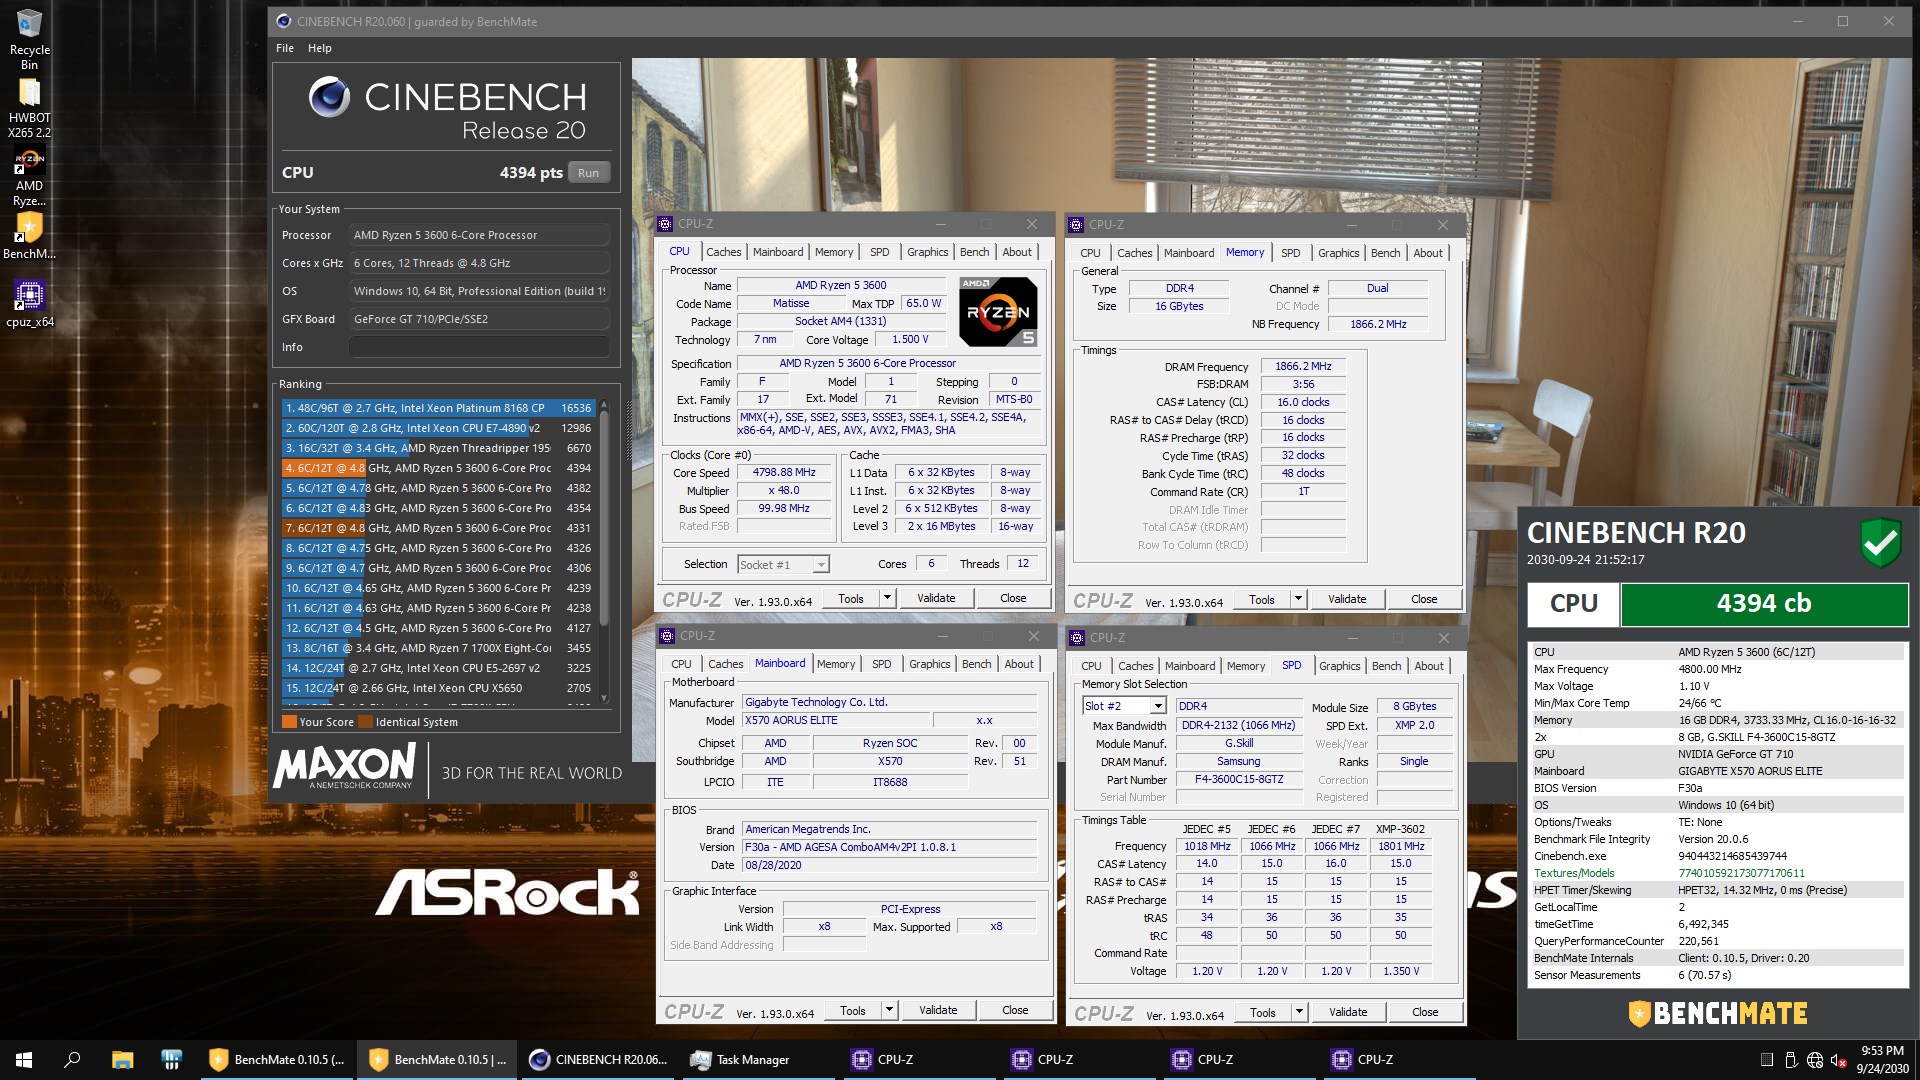Launch the AMD Ryzen Master desktop shortcut
The width and height of the screenshot is (1920, 1080).
tap(29, 177)
